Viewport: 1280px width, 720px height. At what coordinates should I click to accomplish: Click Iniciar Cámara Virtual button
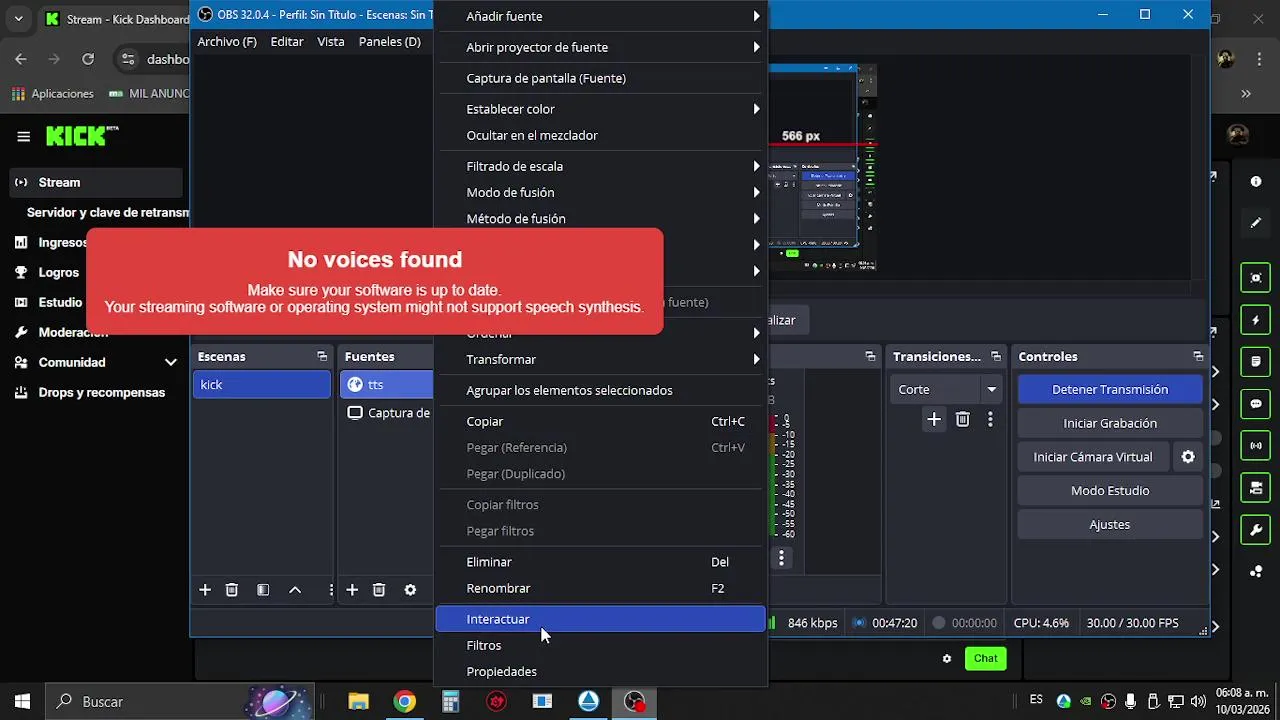pyautogui.click(x=1093, y=457)
